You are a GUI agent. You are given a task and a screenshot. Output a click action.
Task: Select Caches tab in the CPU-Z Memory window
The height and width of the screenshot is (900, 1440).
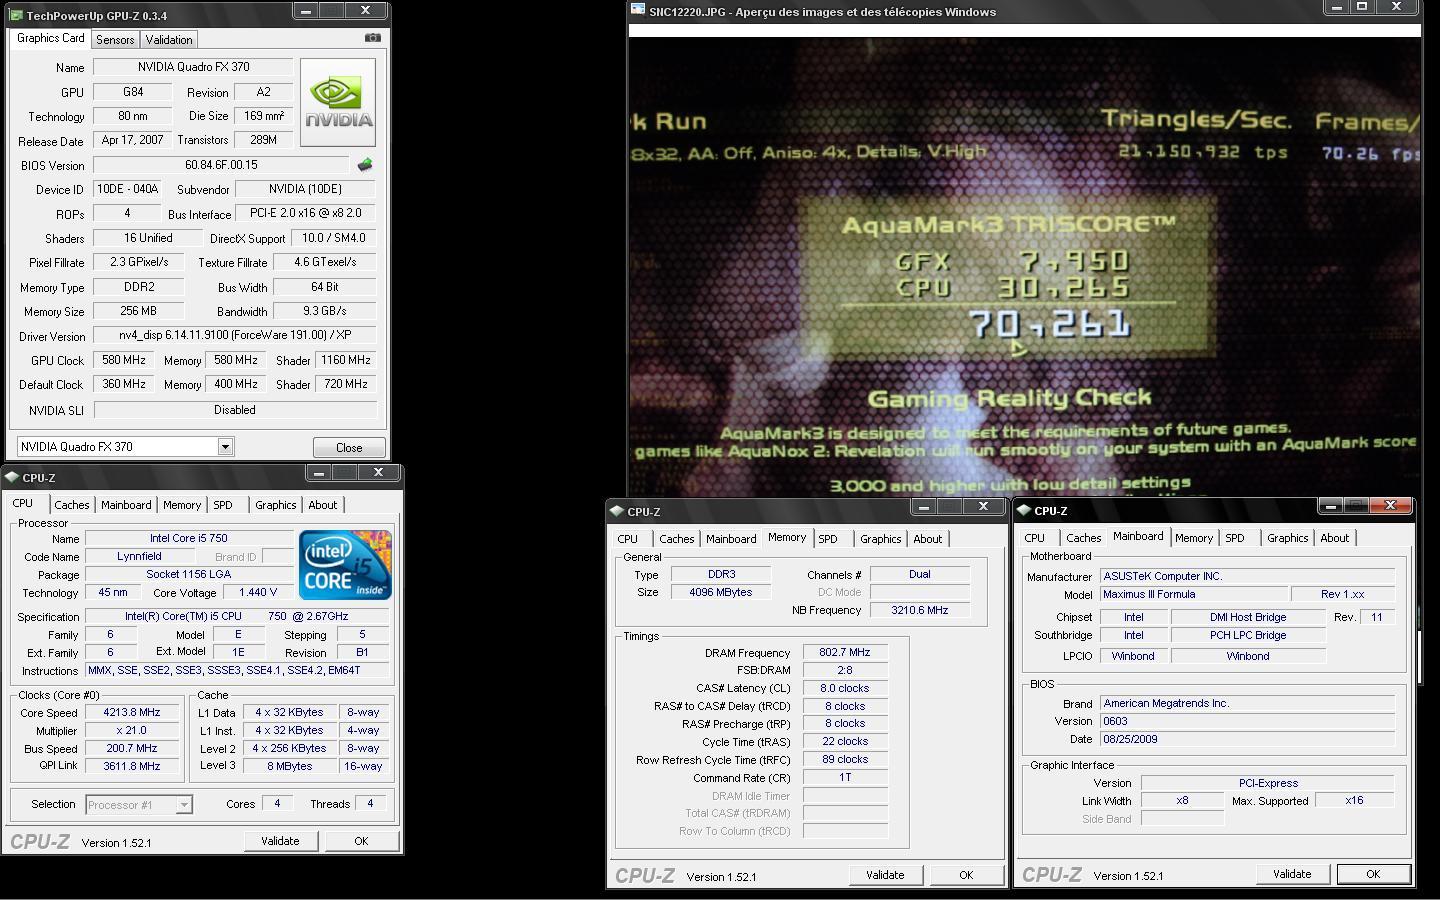(677, 539)
